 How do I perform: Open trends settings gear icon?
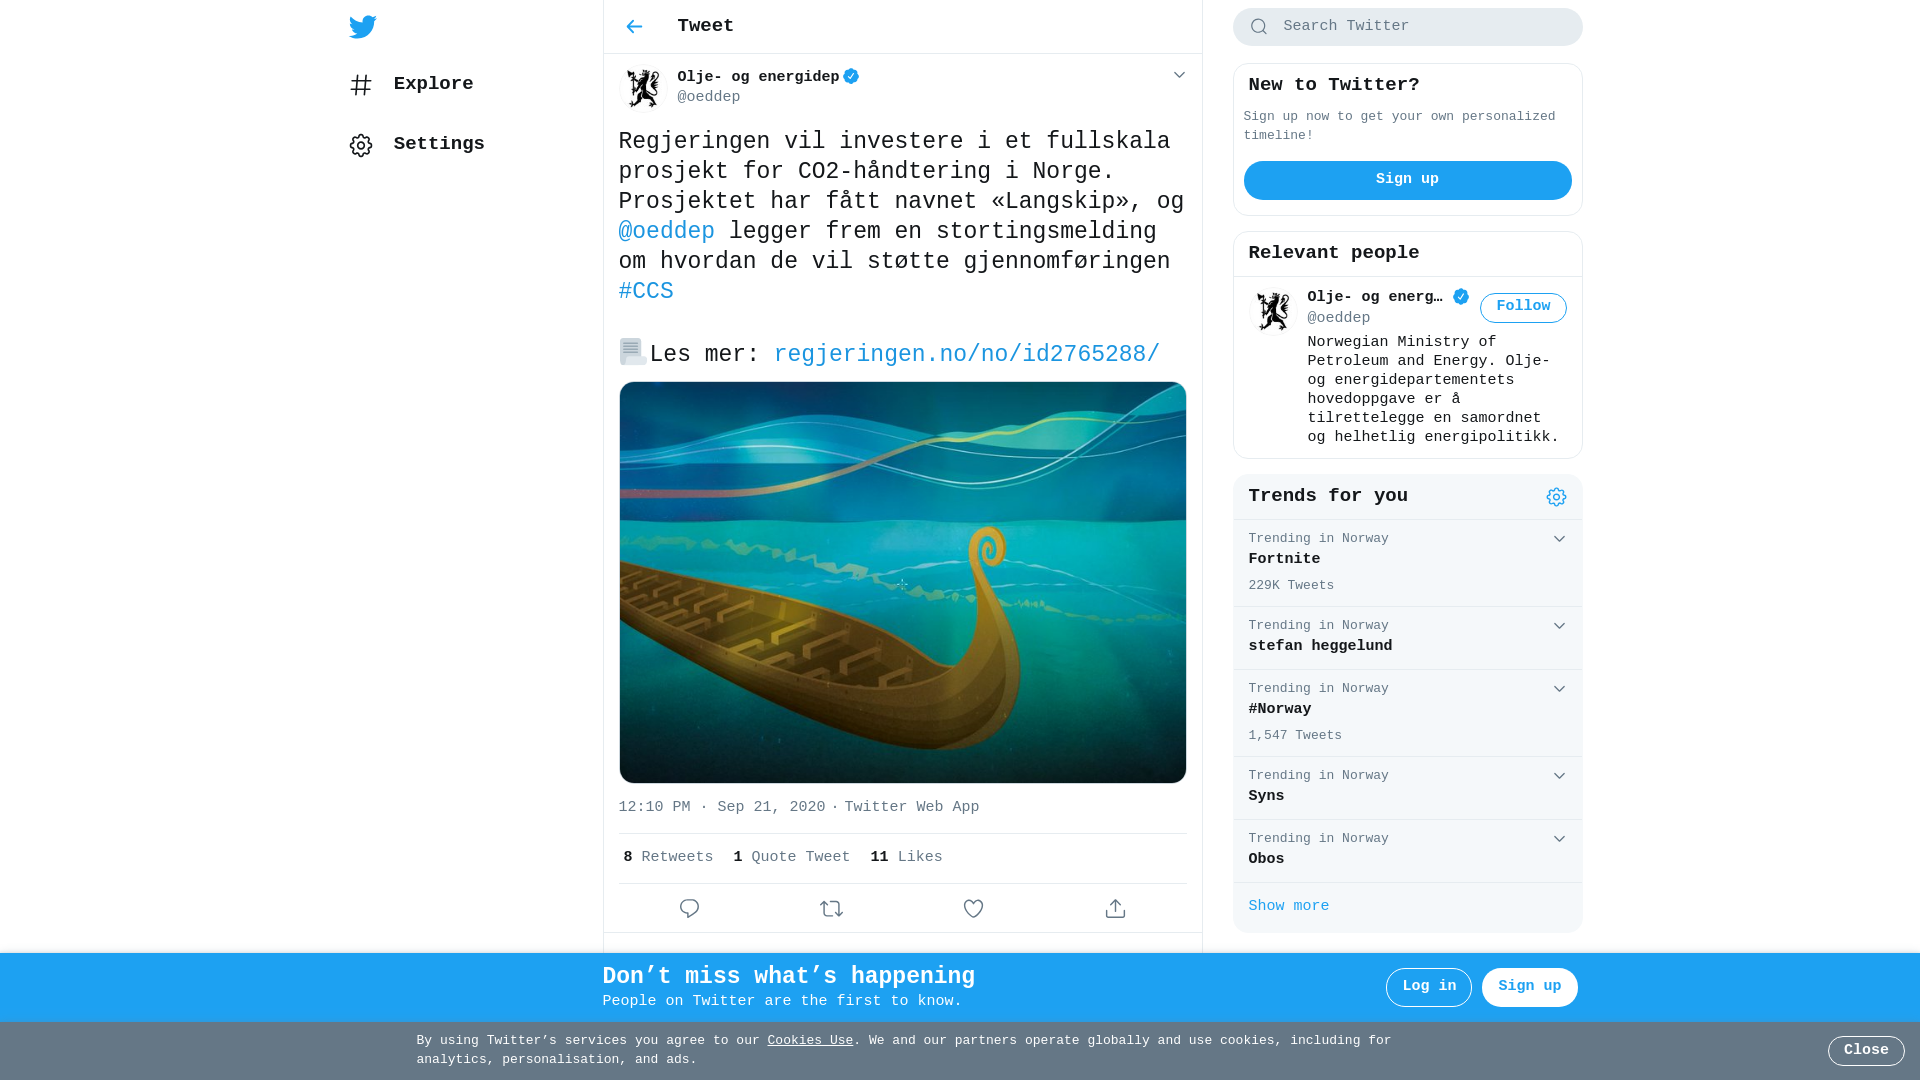pos(1557,497)
